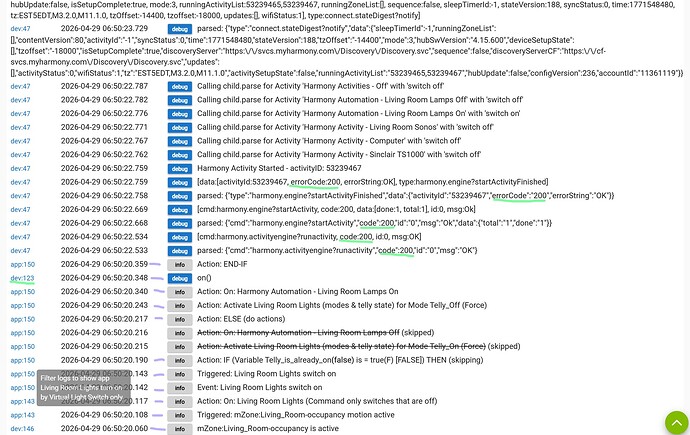Select 'Calling child.parse ... Living Room Sonos' message
This screenshot has height=435, width=690.
coord(345,127)
